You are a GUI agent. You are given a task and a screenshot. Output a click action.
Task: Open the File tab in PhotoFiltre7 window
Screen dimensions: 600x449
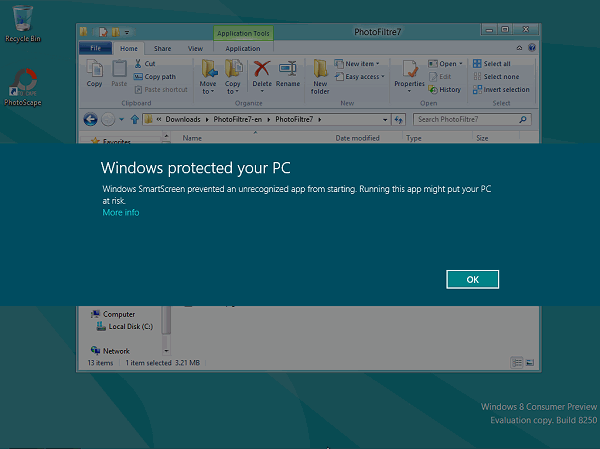(x=96, y=48)
